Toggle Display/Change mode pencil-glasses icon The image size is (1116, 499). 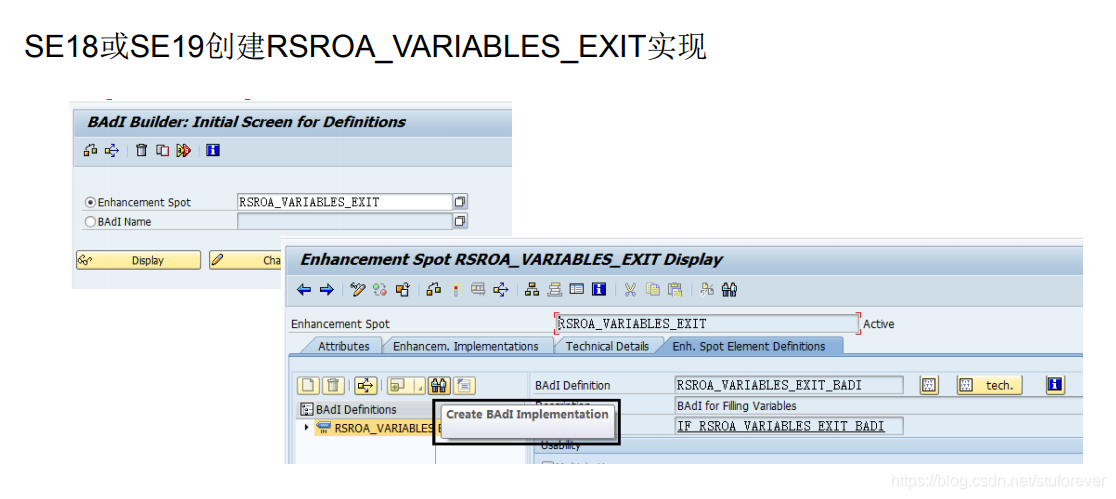click(x=358, y=290)
